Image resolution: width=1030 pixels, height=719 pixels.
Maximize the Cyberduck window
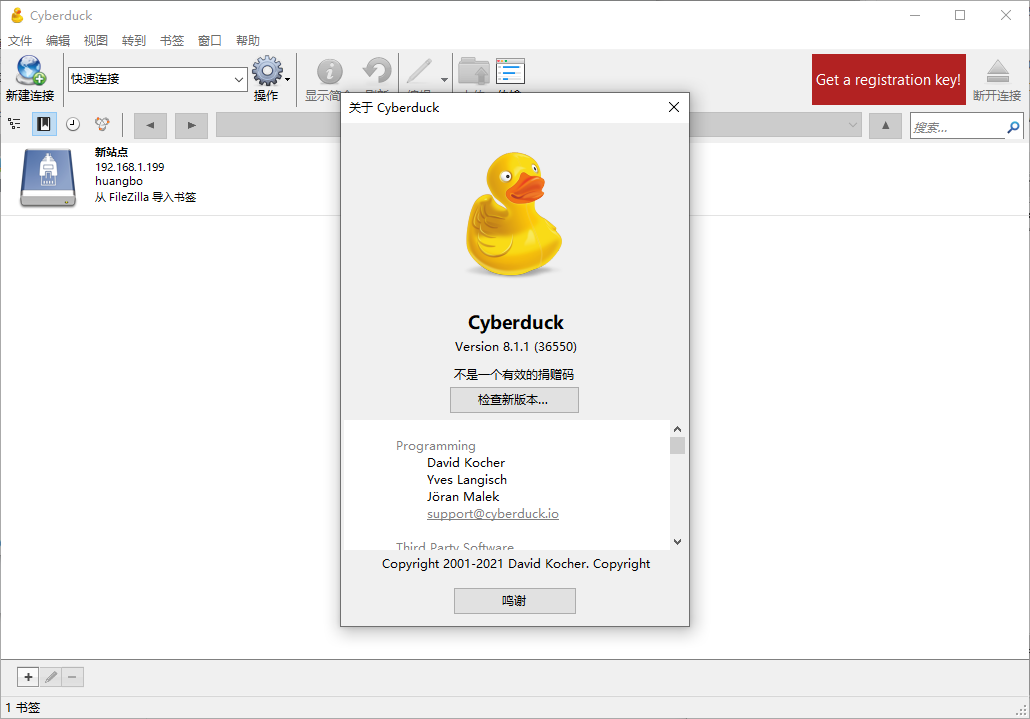point(960,15)
